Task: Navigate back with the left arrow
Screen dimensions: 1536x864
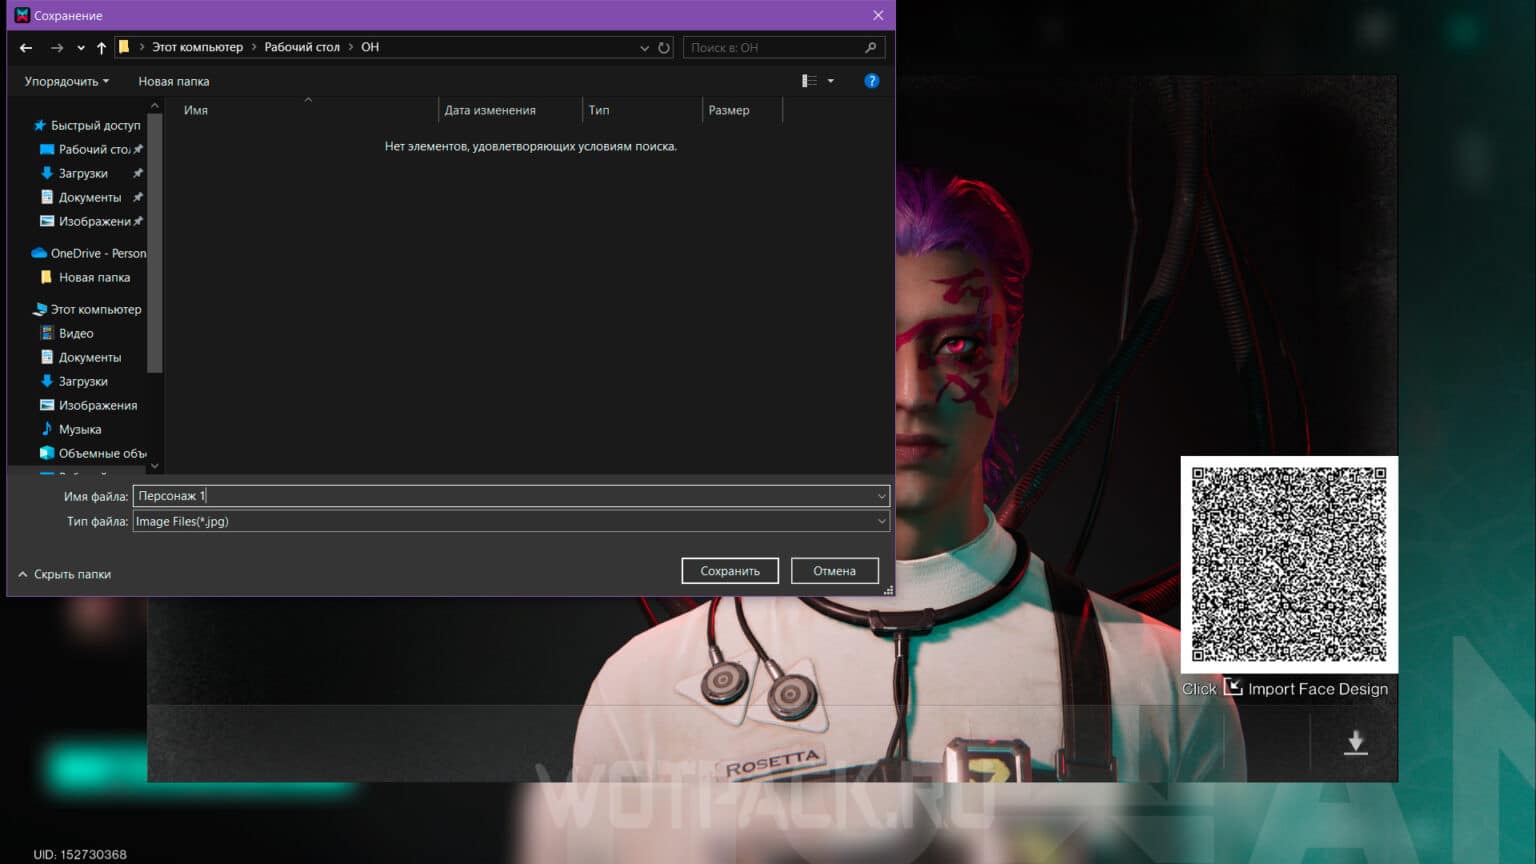Action: (x=25, y=47)
